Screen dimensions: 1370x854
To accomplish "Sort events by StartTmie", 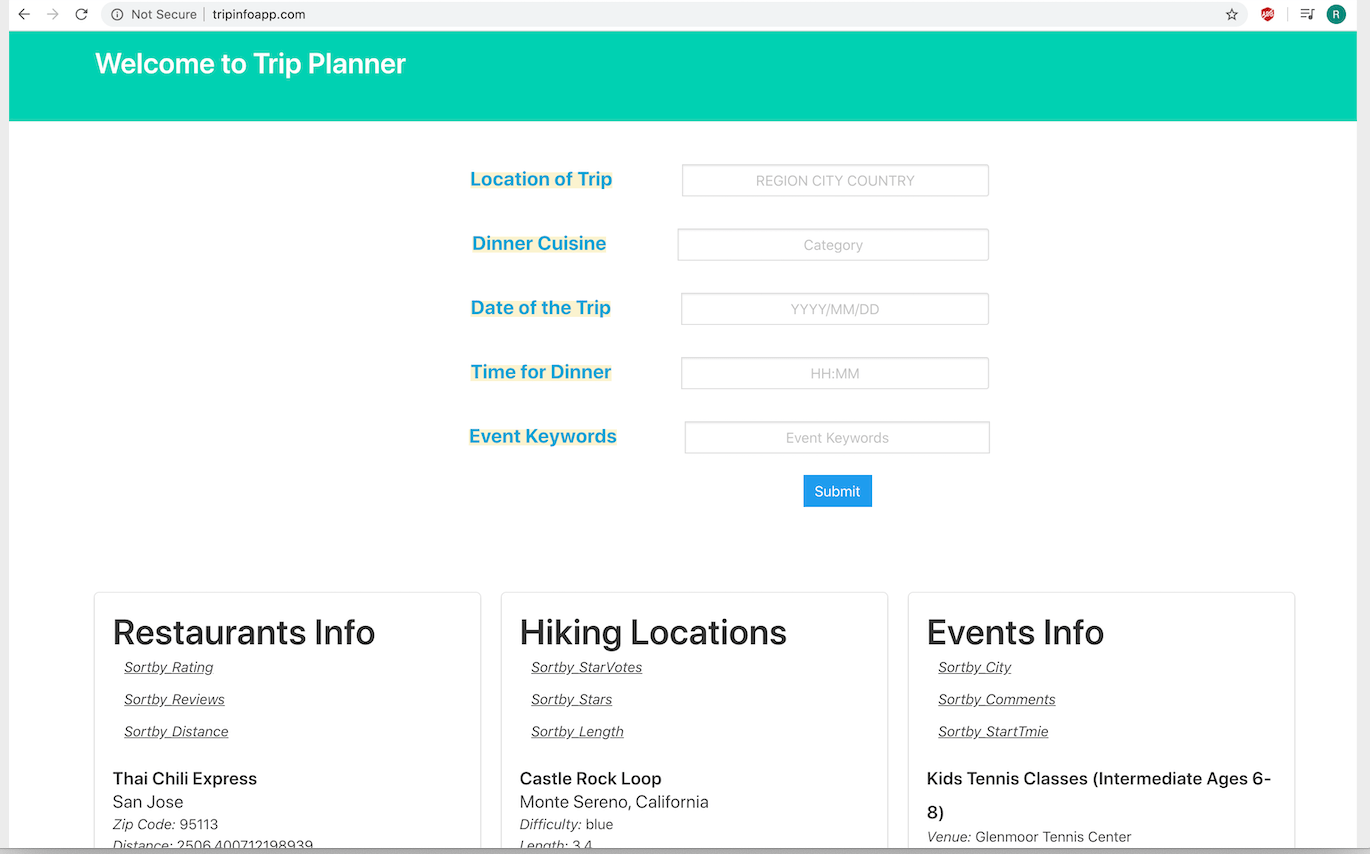I will [x=993, y=731].
